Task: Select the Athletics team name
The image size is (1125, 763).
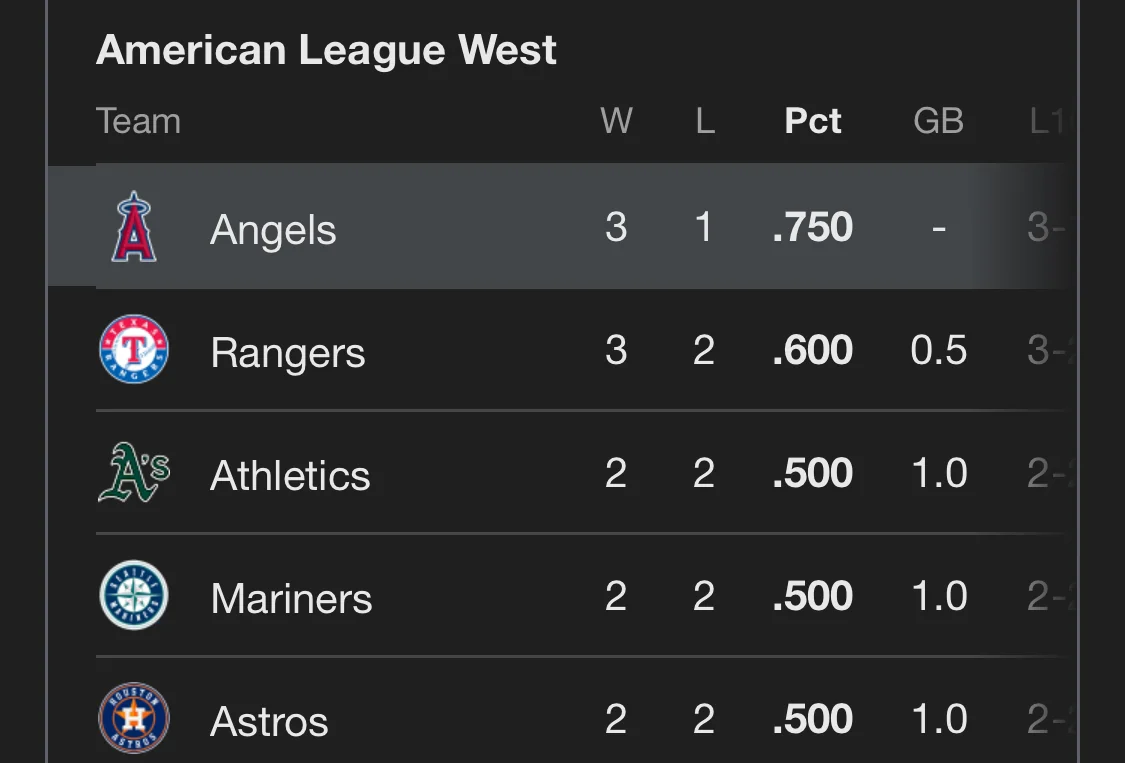Action: pyautogui.click(x=290, y=475)
